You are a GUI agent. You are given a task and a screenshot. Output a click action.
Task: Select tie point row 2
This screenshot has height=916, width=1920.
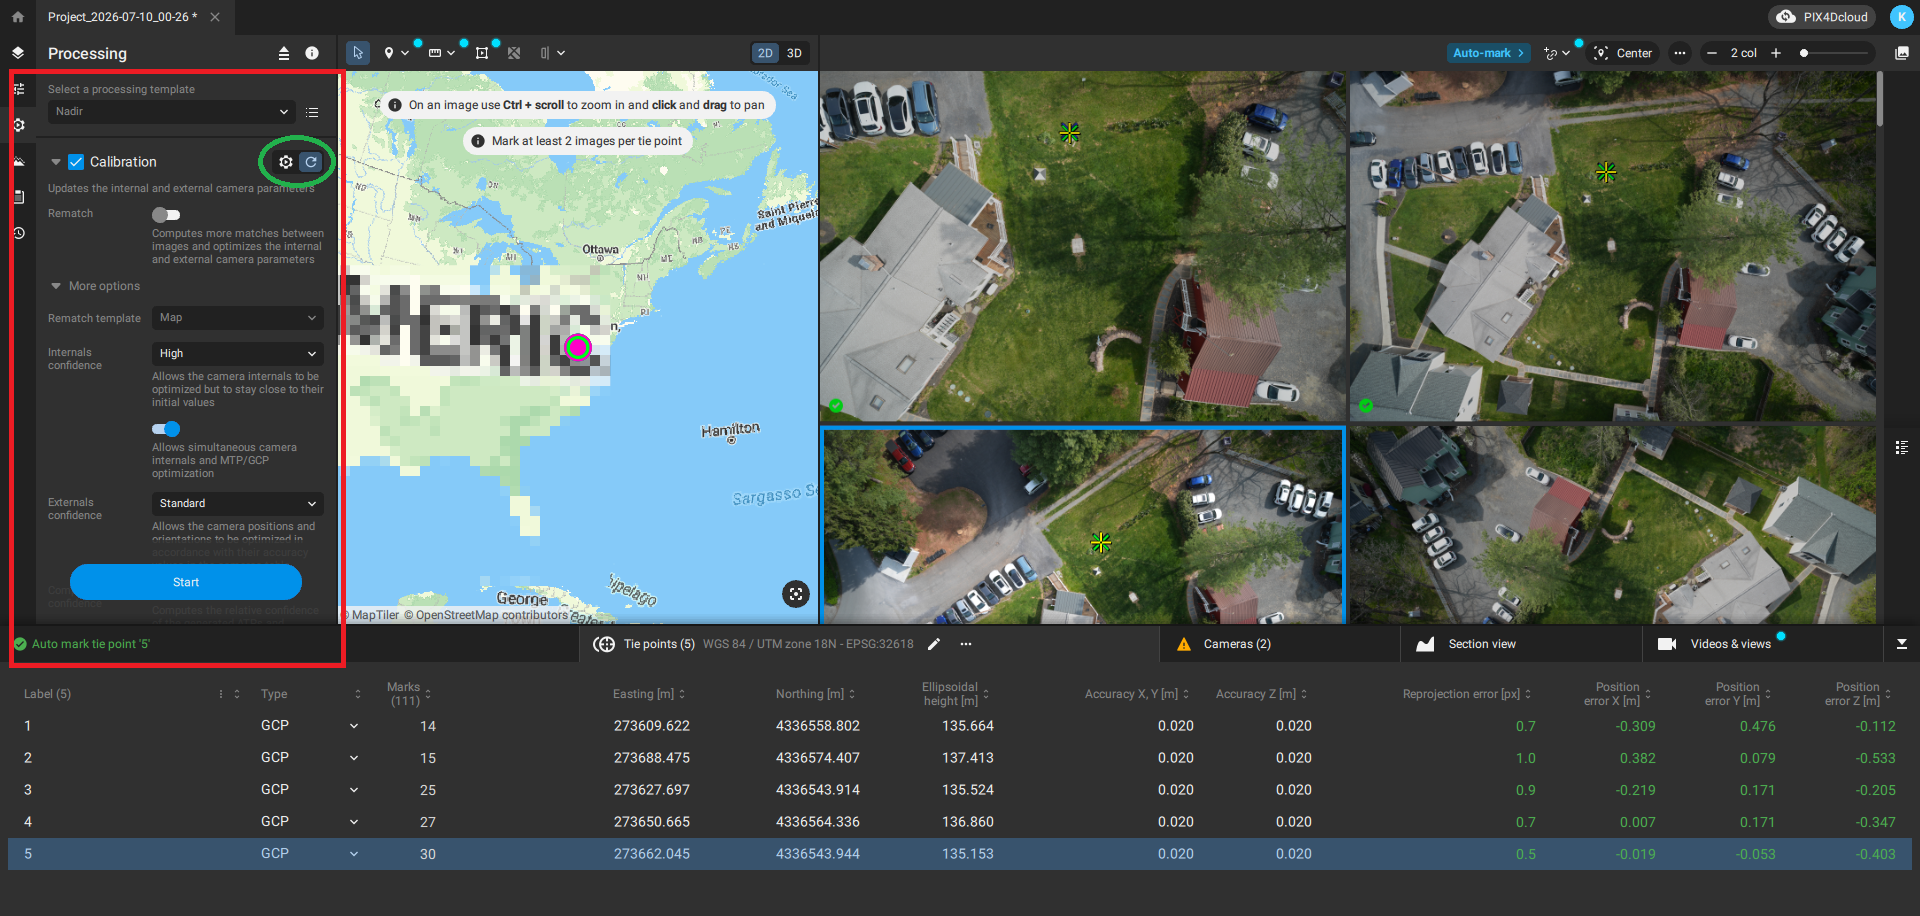[x=960, y=758]
